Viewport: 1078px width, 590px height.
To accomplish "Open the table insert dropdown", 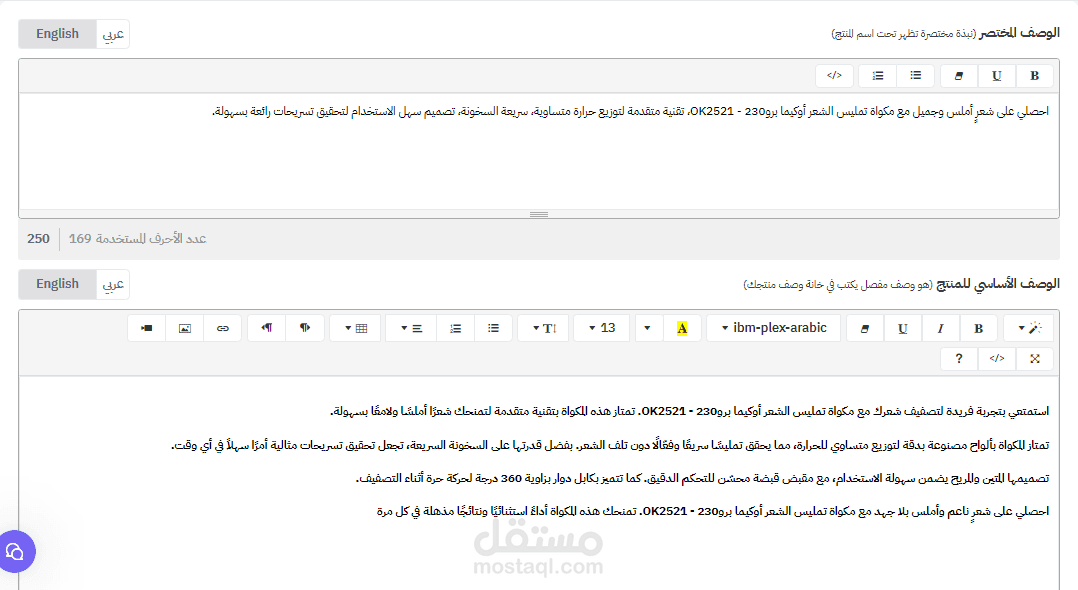I will (x=355, y=328).
